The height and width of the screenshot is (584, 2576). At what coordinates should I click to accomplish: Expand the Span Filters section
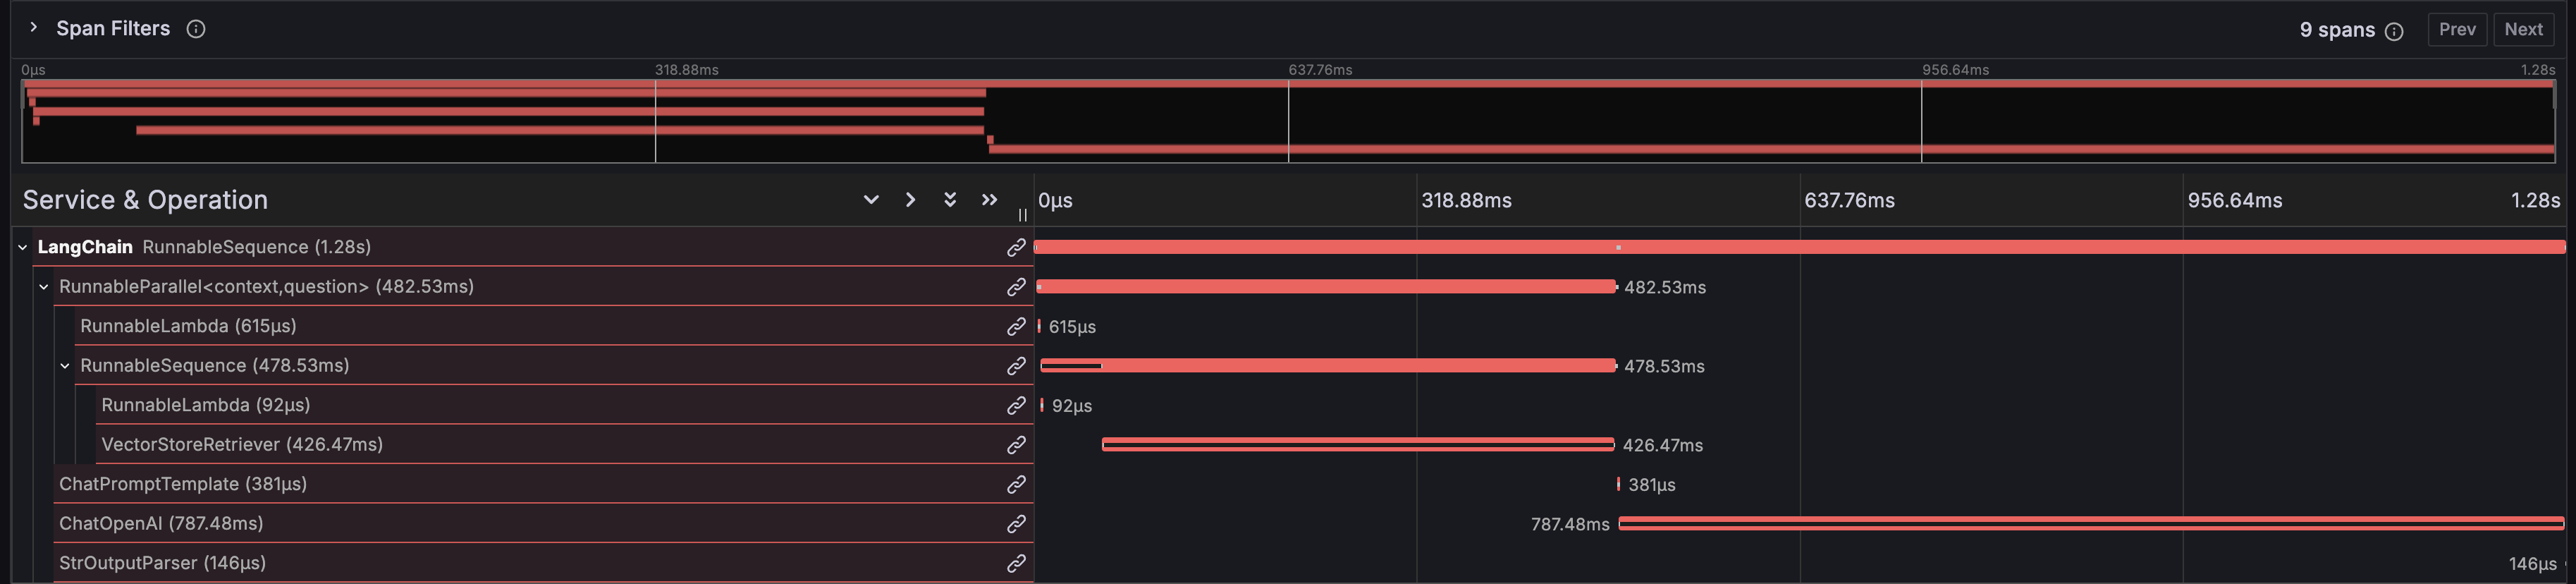click(x=33, y=28)
